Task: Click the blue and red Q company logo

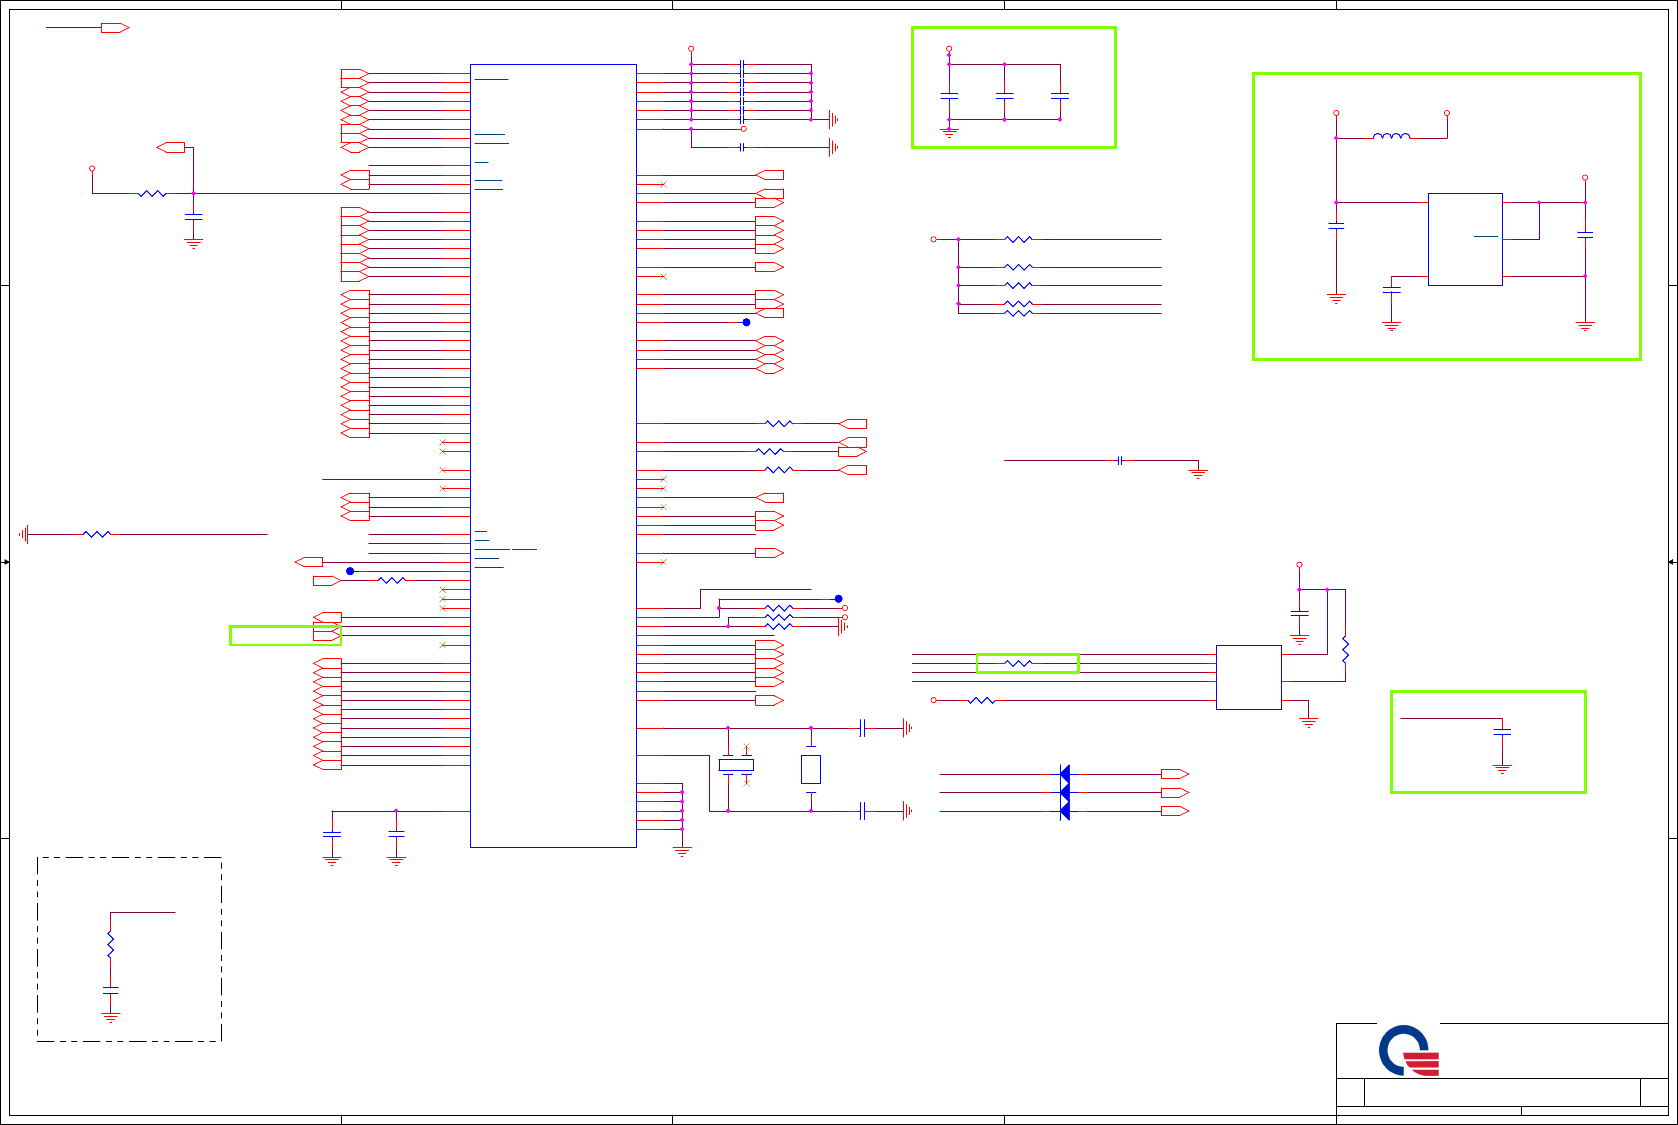Action: tap(1408, 1050)
